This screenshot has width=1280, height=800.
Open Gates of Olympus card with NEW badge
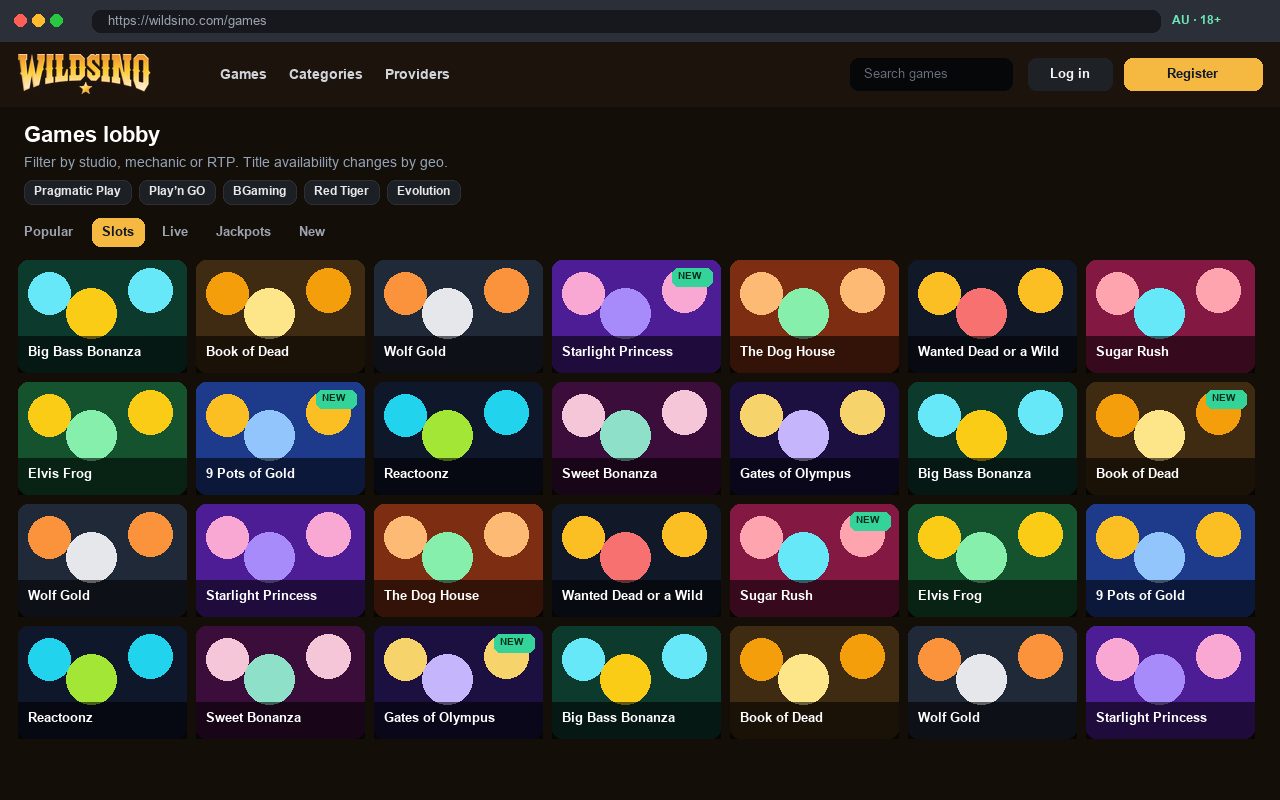458,682
